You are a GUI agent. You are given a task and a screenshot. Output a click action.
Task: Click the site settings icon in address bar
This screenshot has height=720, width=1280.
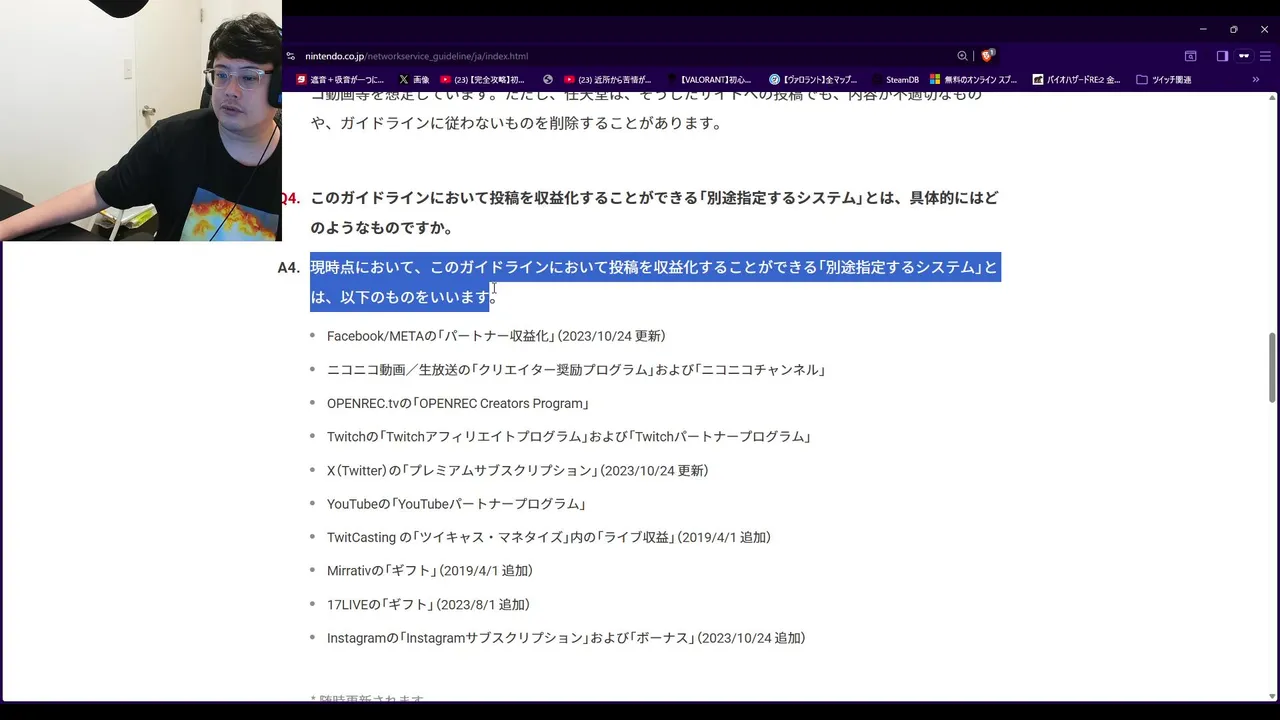(x=290, y=56)
